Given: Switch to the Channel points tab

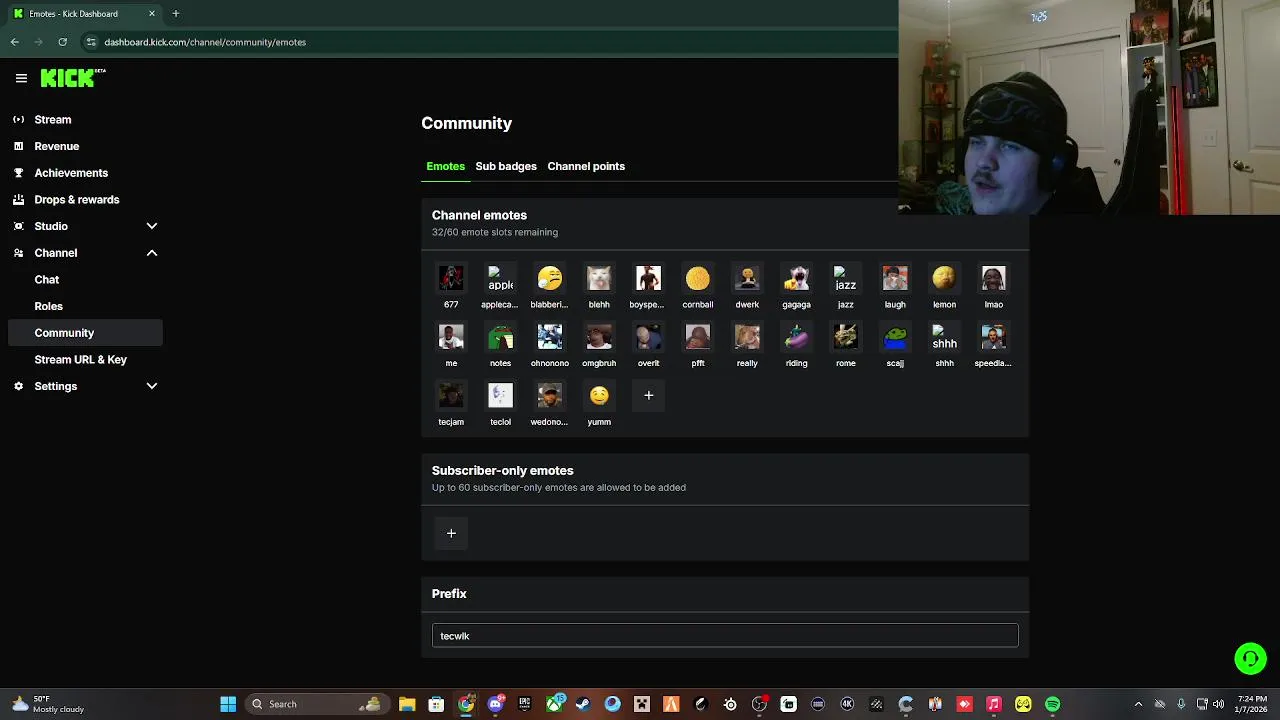Looking at the screenshot, I should point(586,166).
